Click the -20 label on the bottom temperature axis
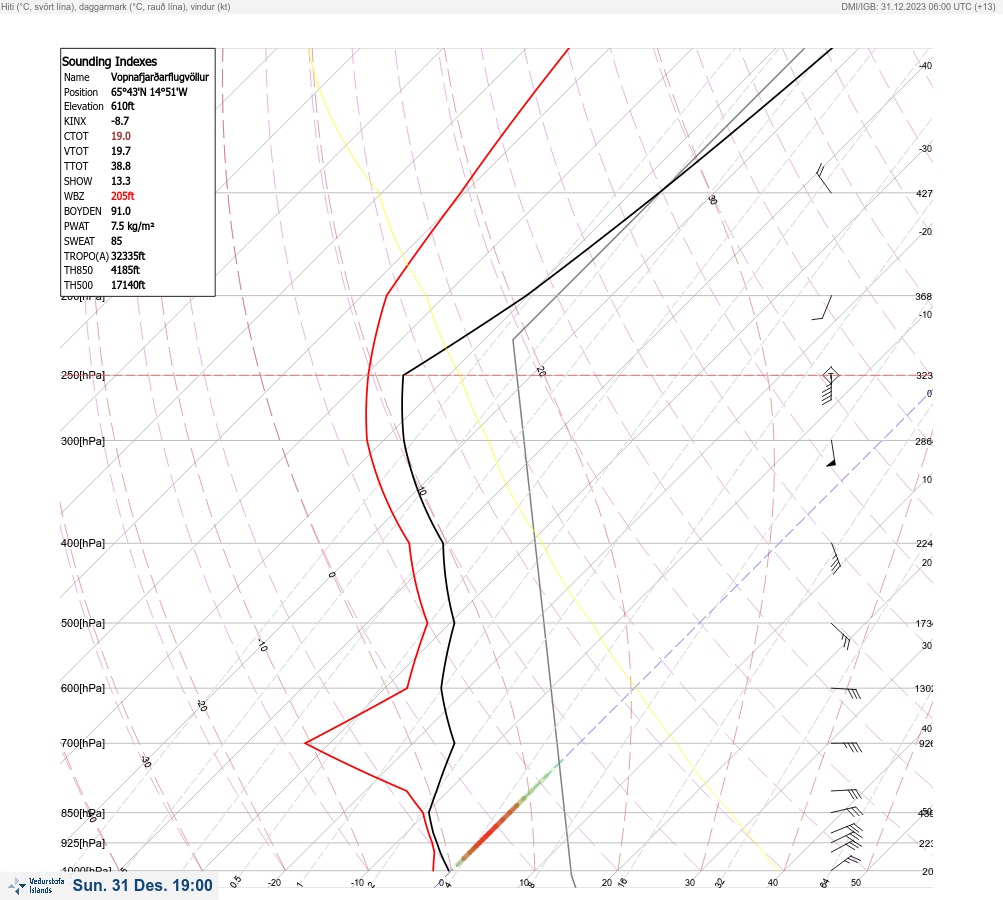The width and height of the screenshot is (1003, 900). [x=274, y=883]
